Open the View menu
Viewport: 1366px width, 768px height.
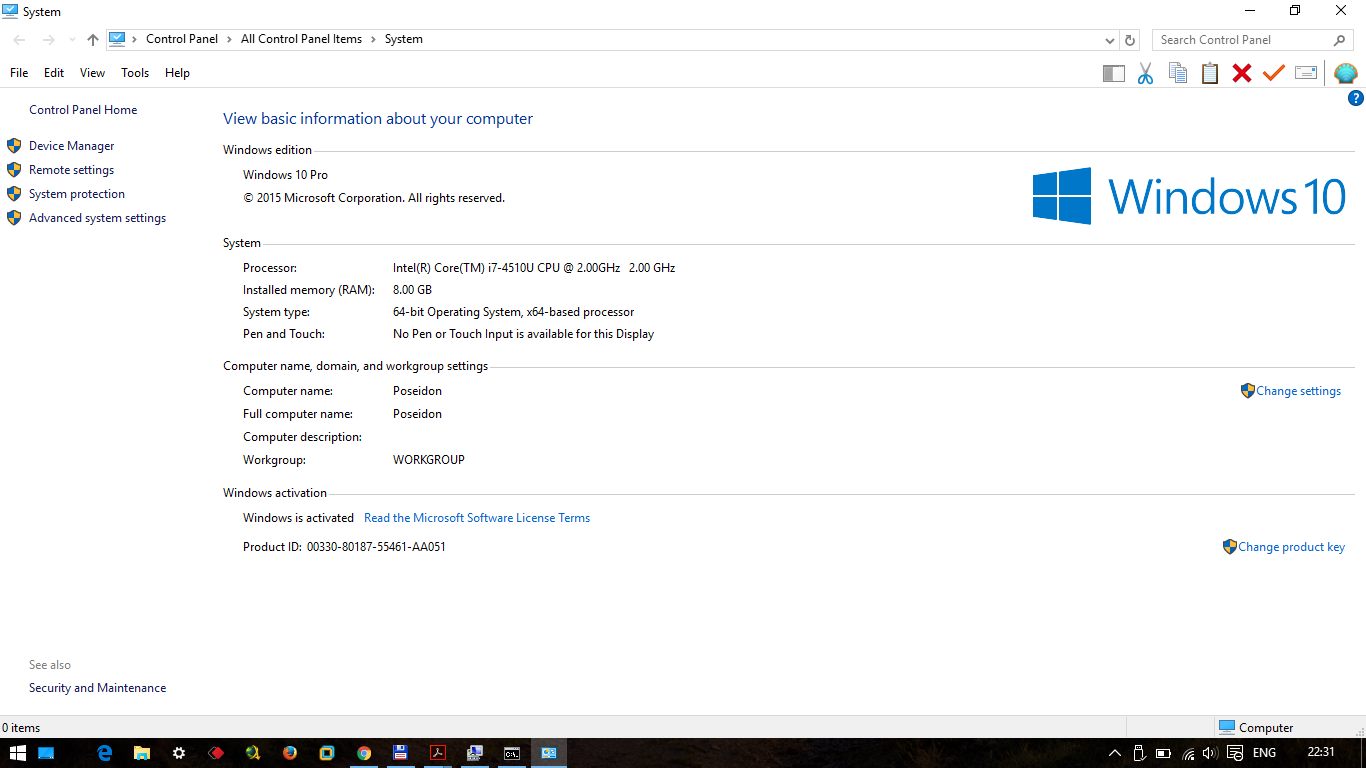pos(92,73)
